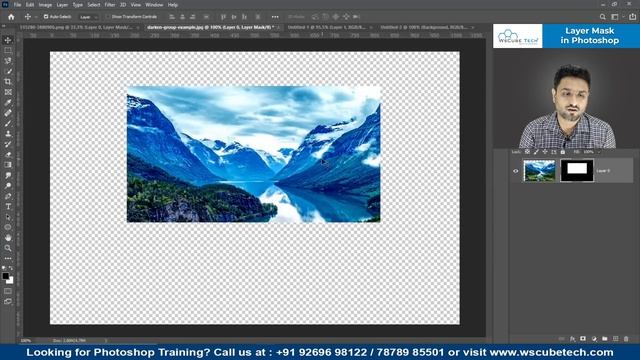The height and width of the screenshot is (360, 640).
Task: Select the Dodge tool
Action: click(8, 186)
